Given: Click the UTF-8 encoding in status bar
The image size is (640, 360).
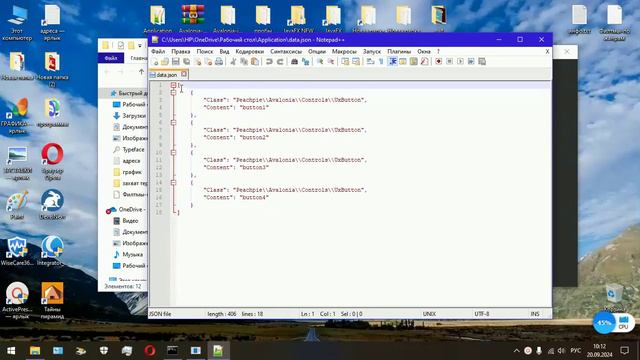Looking at the screenshot, I should point(482,314).
